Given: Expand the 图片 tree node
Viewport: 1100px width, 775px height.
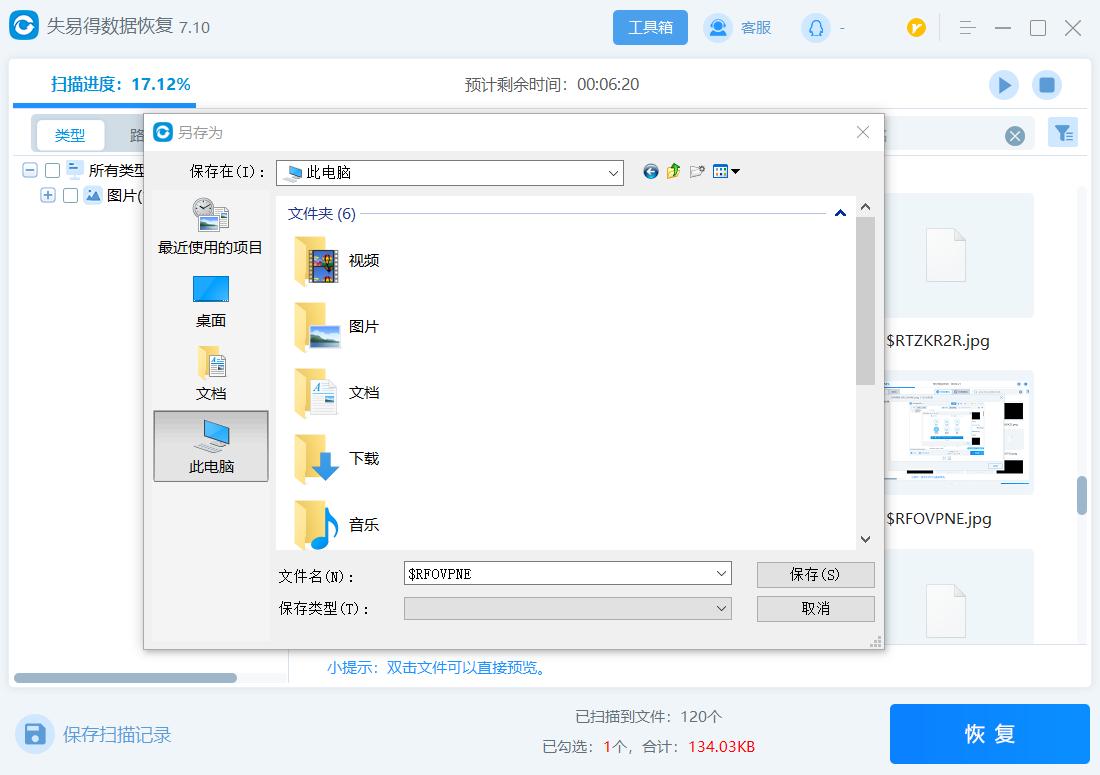Looking at the screenshot, I should pyautogui.click(x=49, y=195).
